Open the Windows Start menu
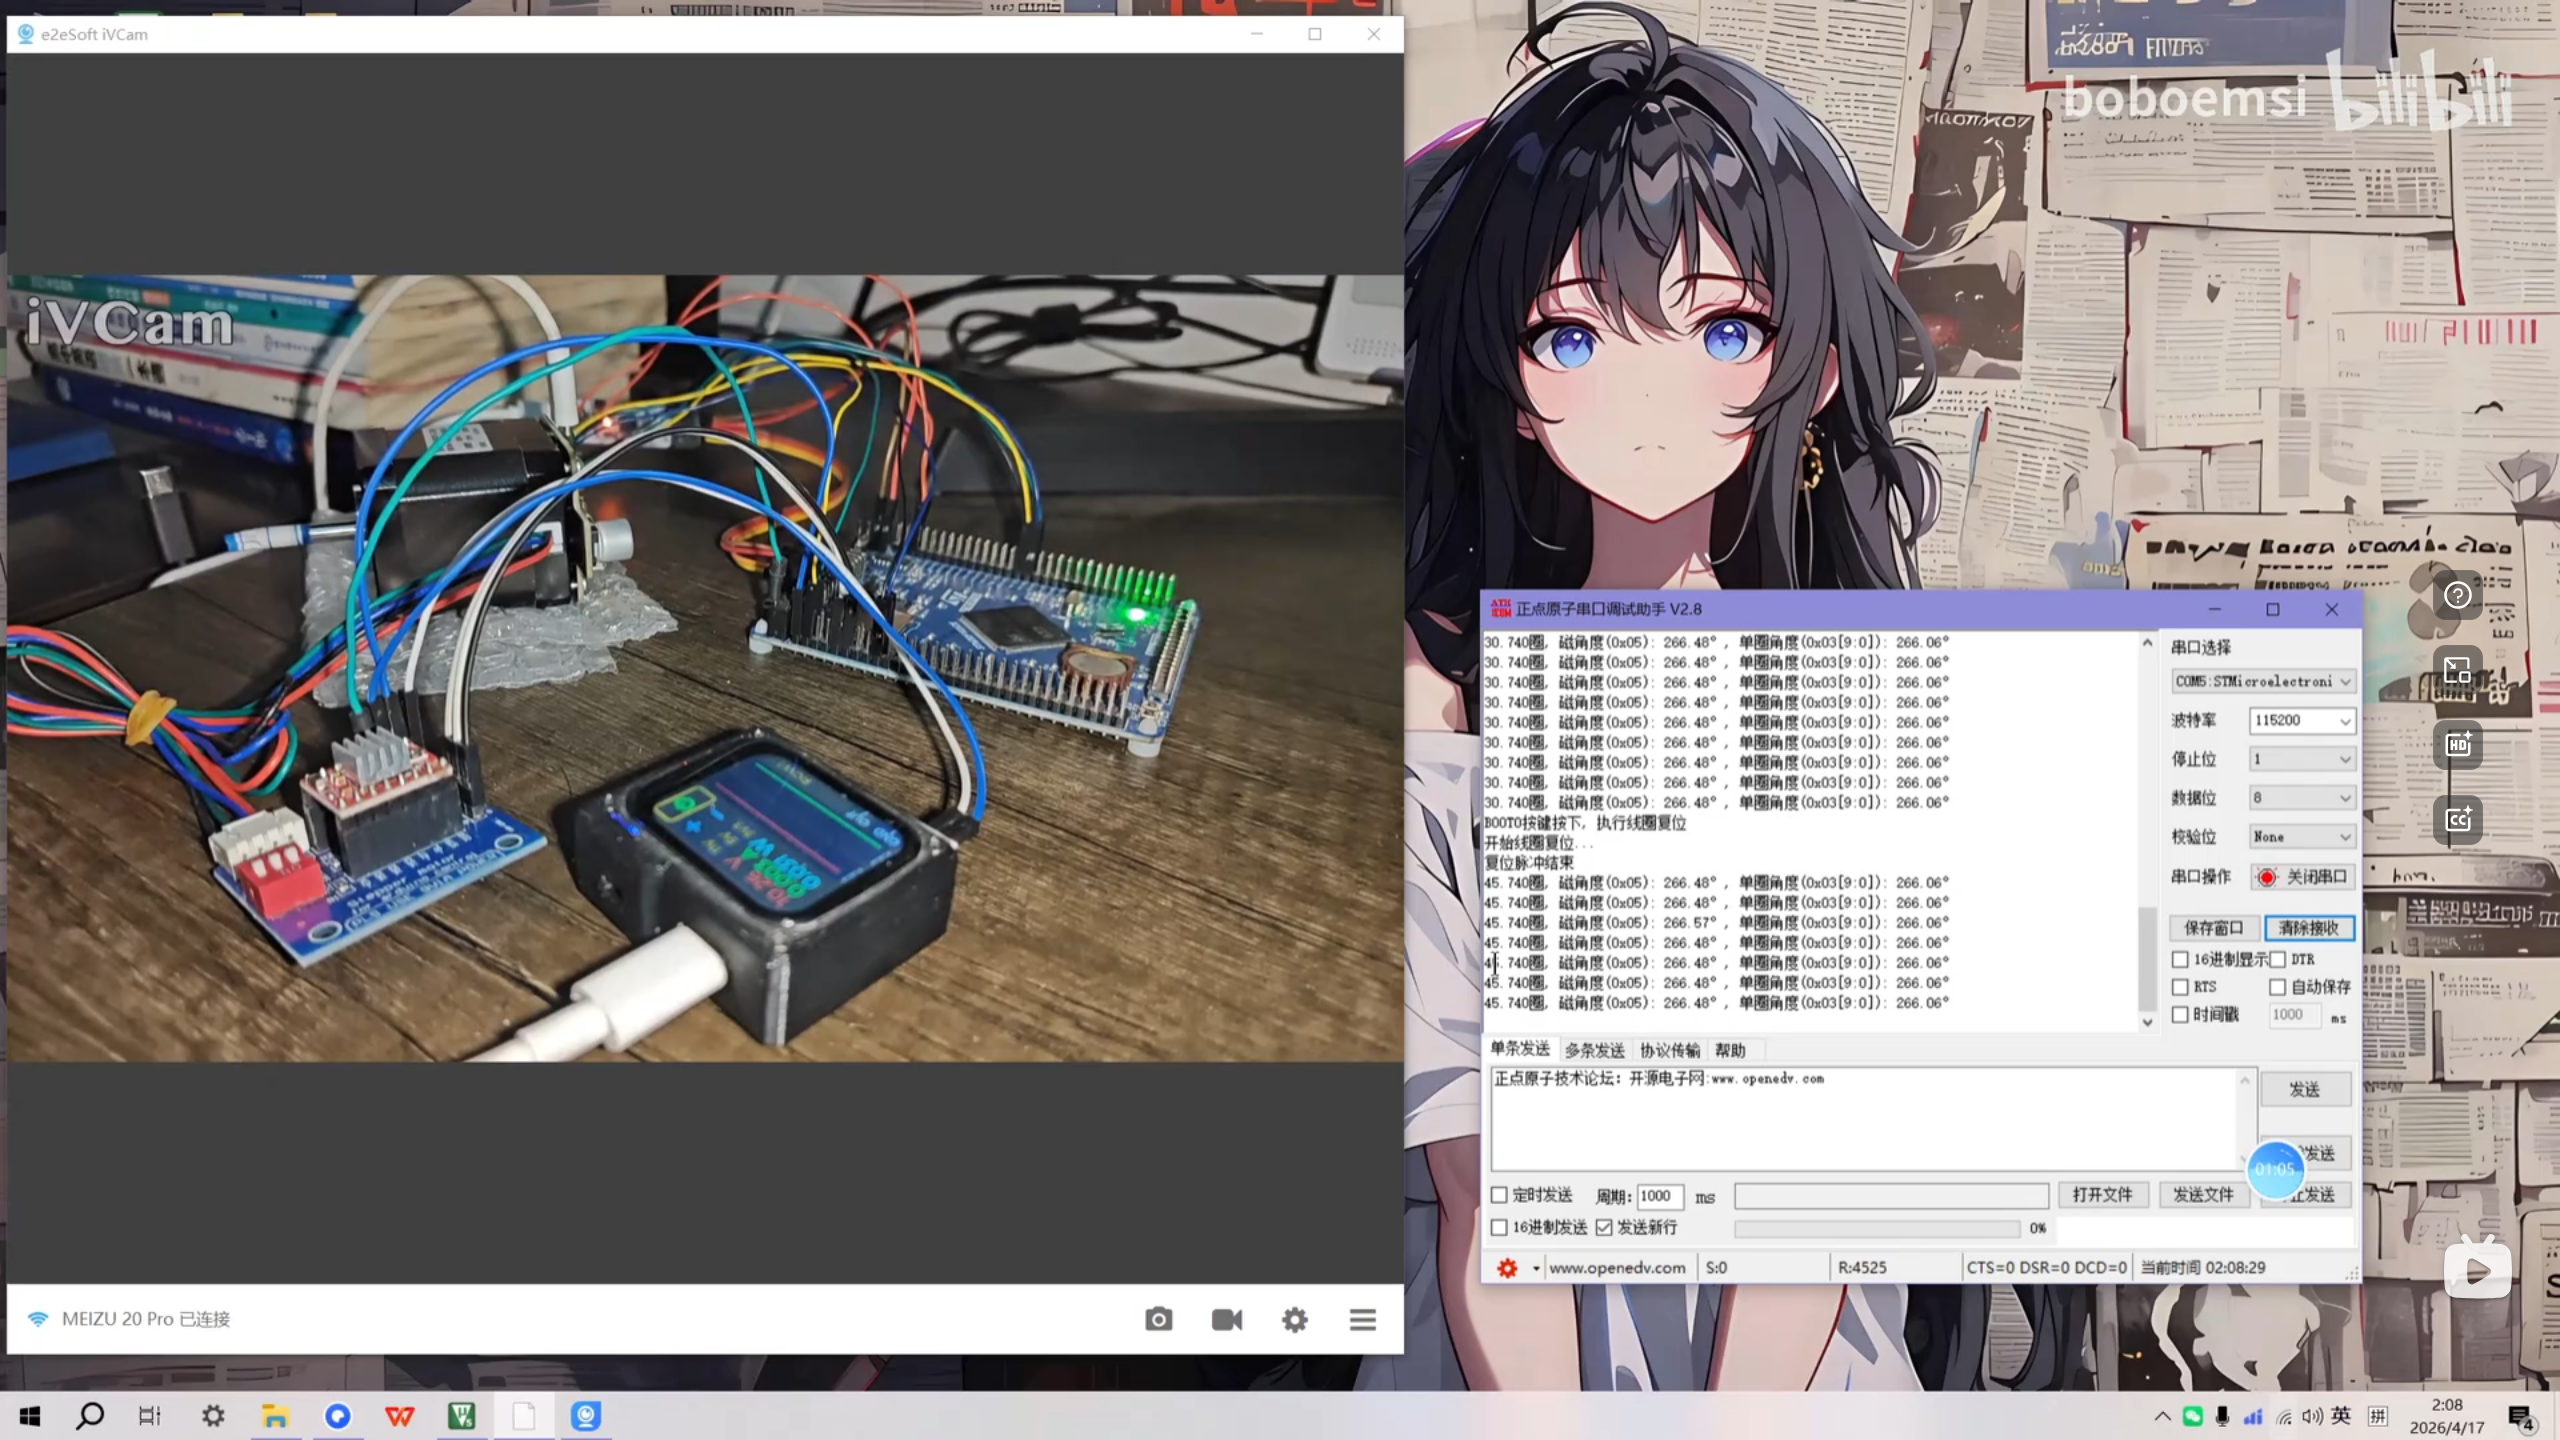 30,1416
